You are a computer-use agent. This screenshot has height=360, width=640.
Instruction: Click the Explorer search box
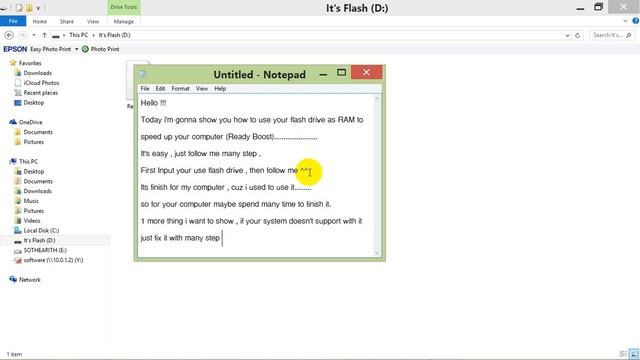point(612,36)
